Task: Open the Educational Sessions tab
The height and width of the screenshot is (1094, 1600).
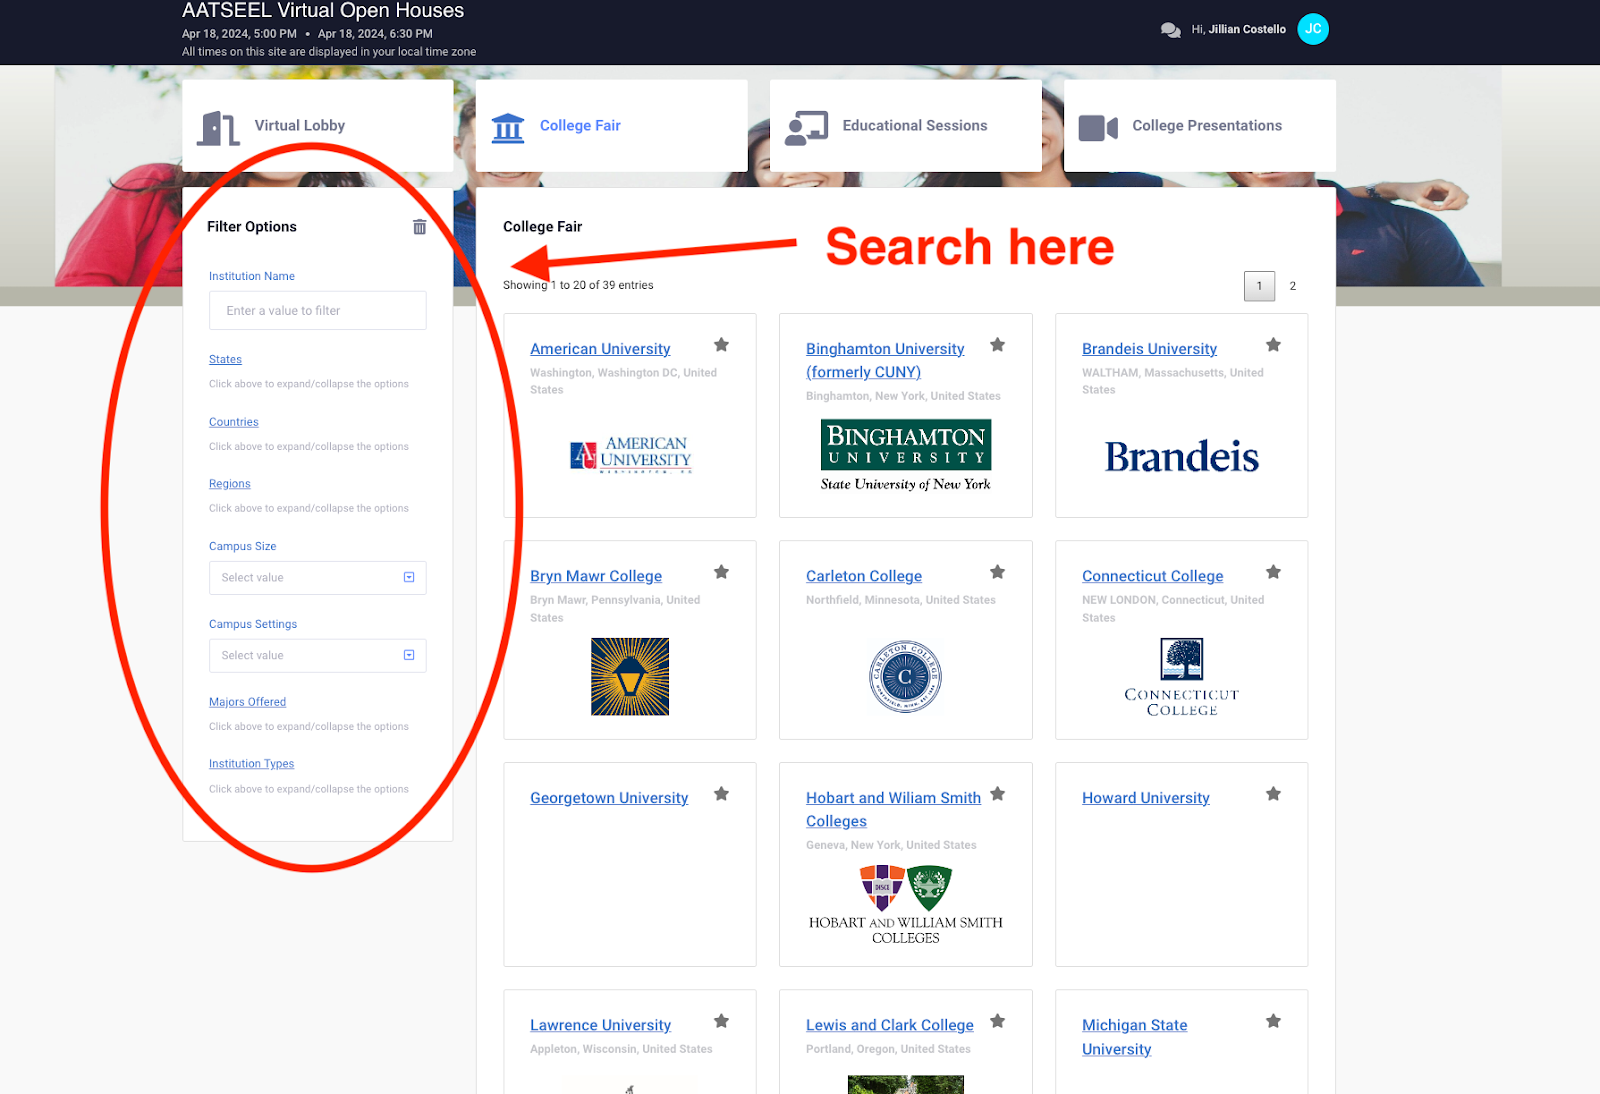Action: click(906, 126)
